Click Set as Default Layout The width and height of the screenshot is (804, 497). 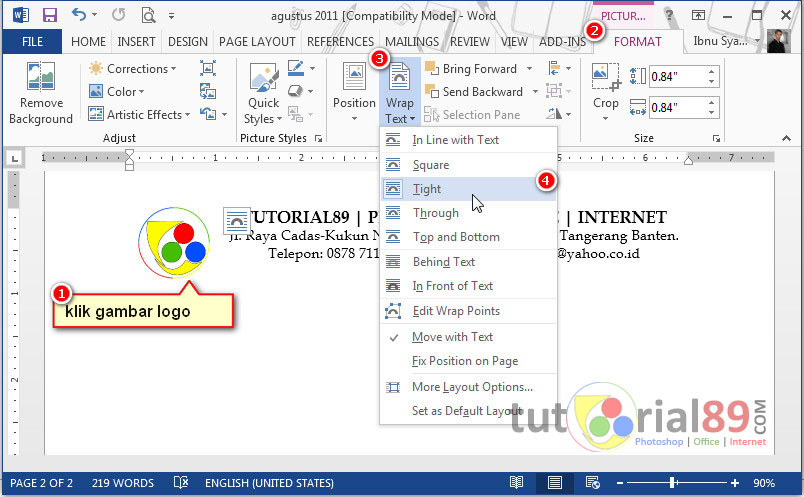(x=468, y=411)
